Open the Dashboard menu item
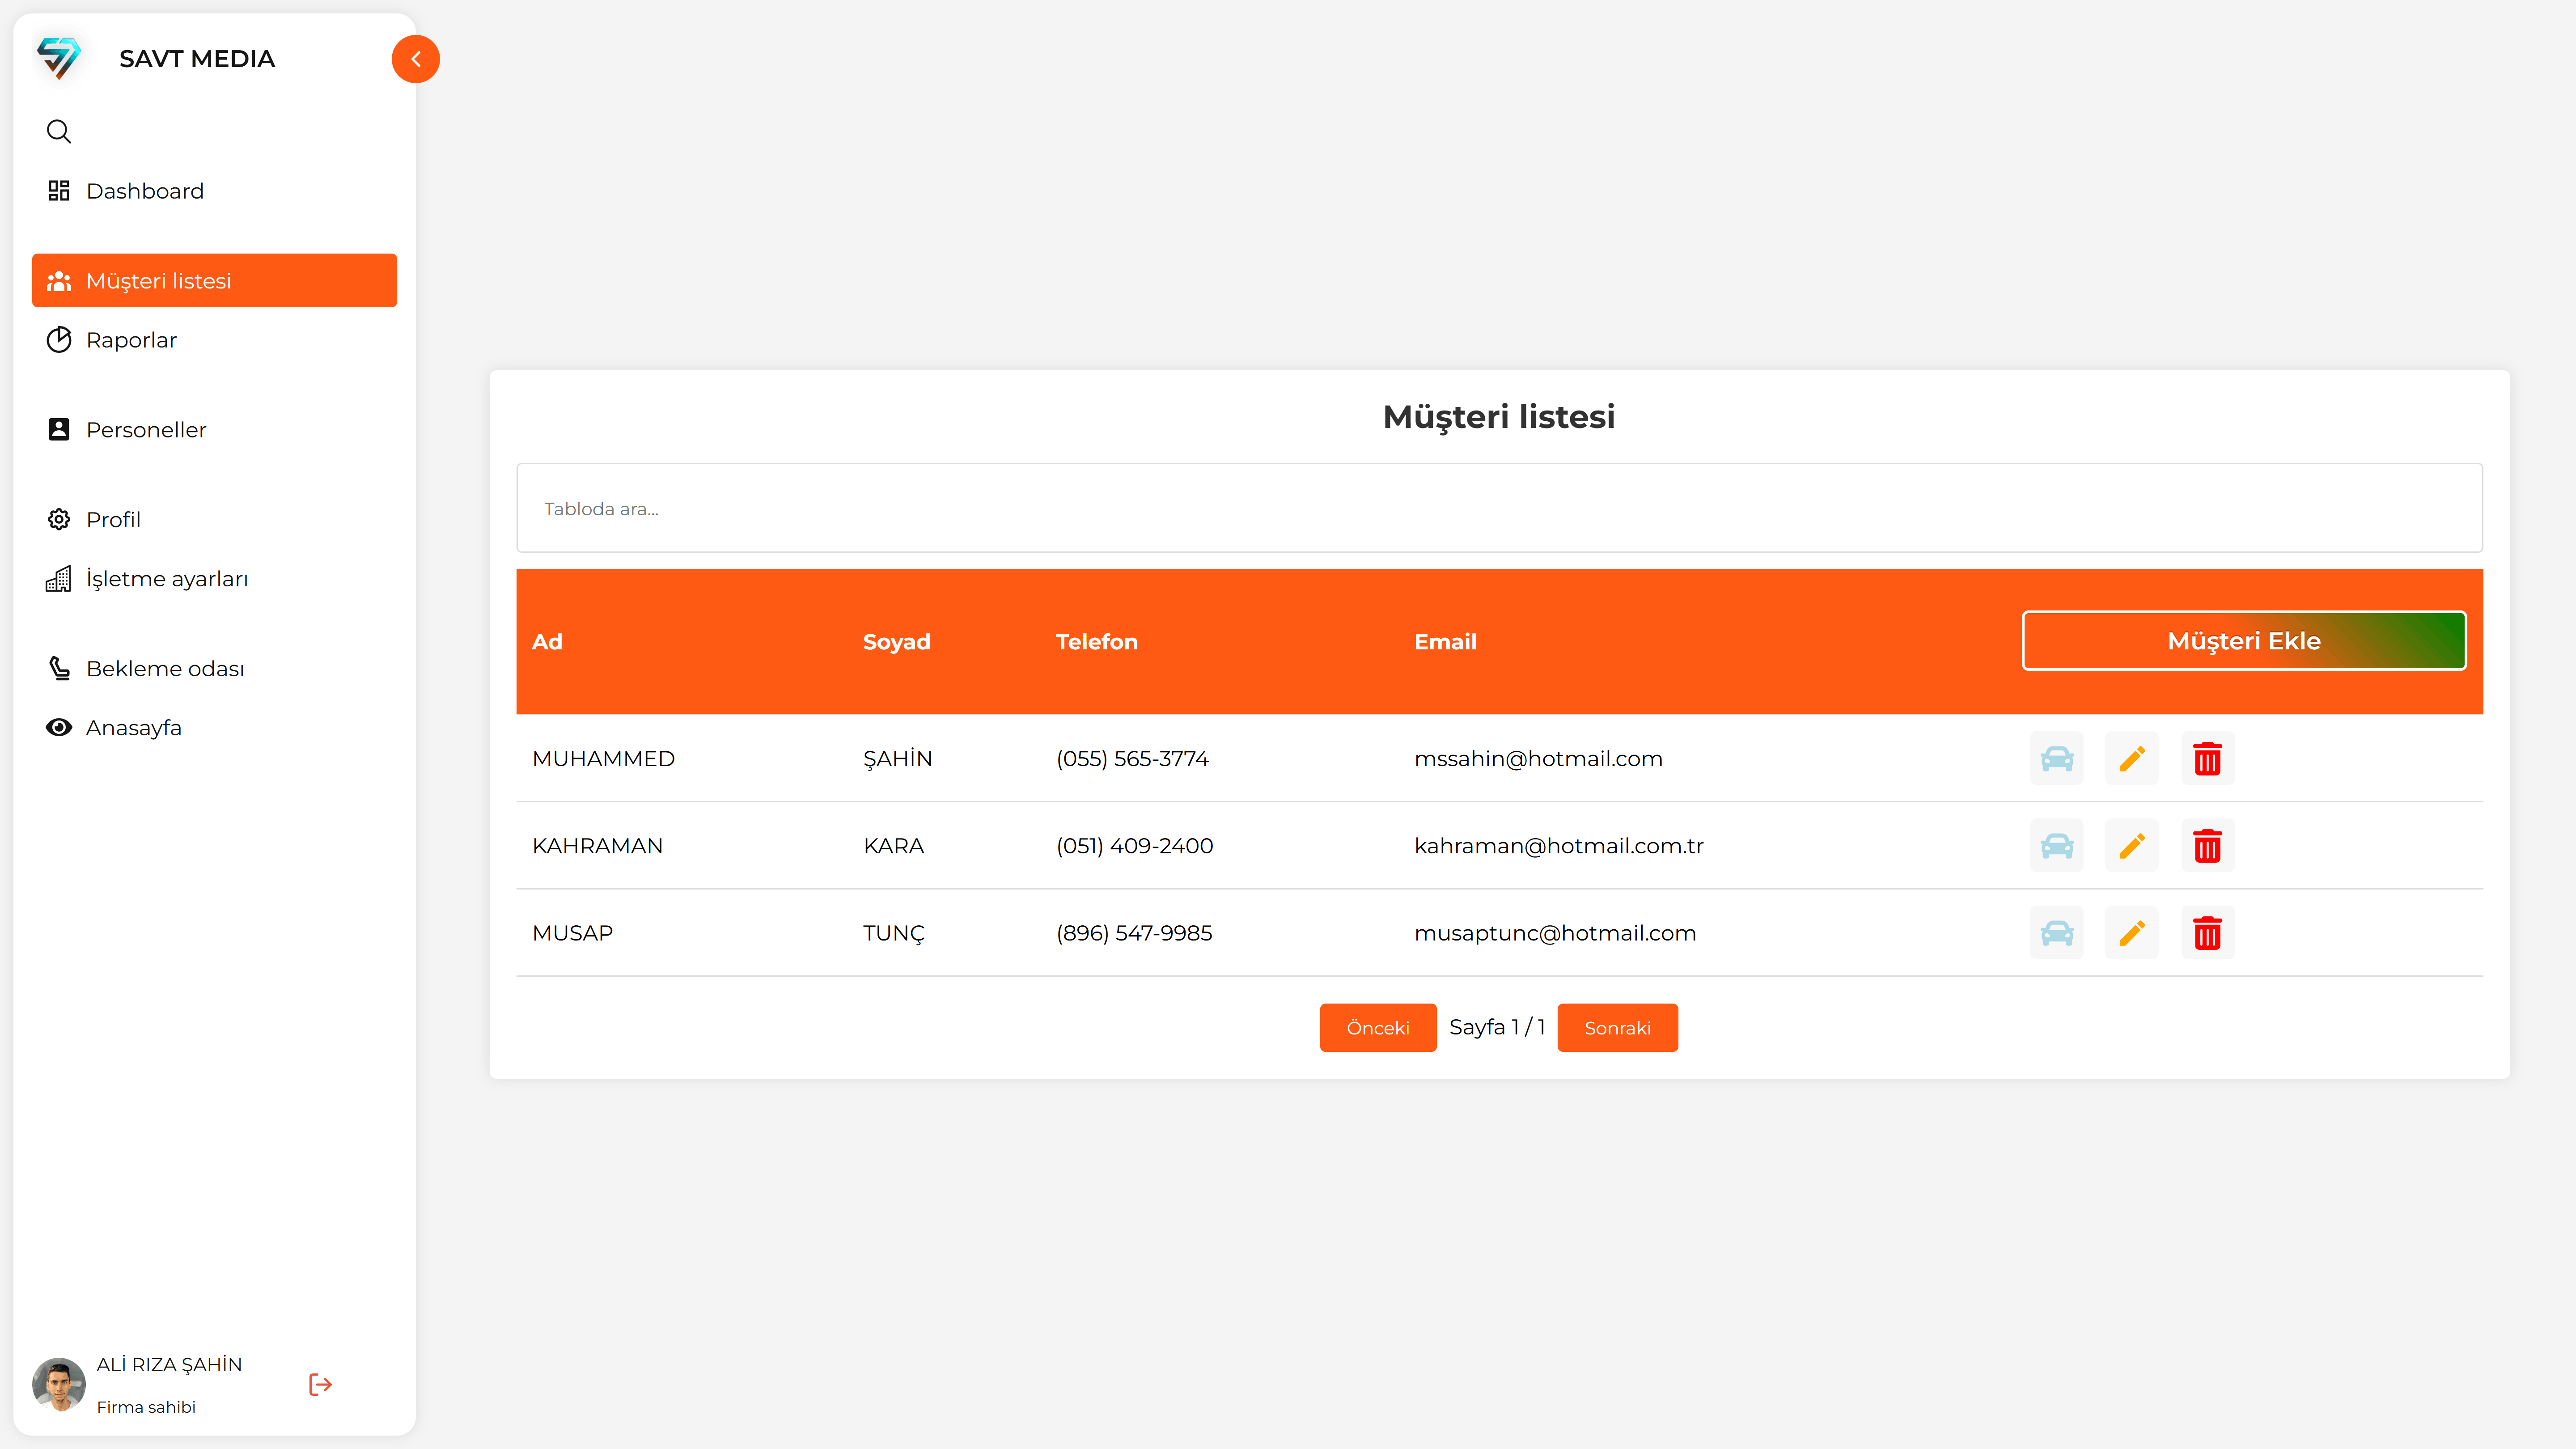2576x1449 pixels. tap(145, 191)
